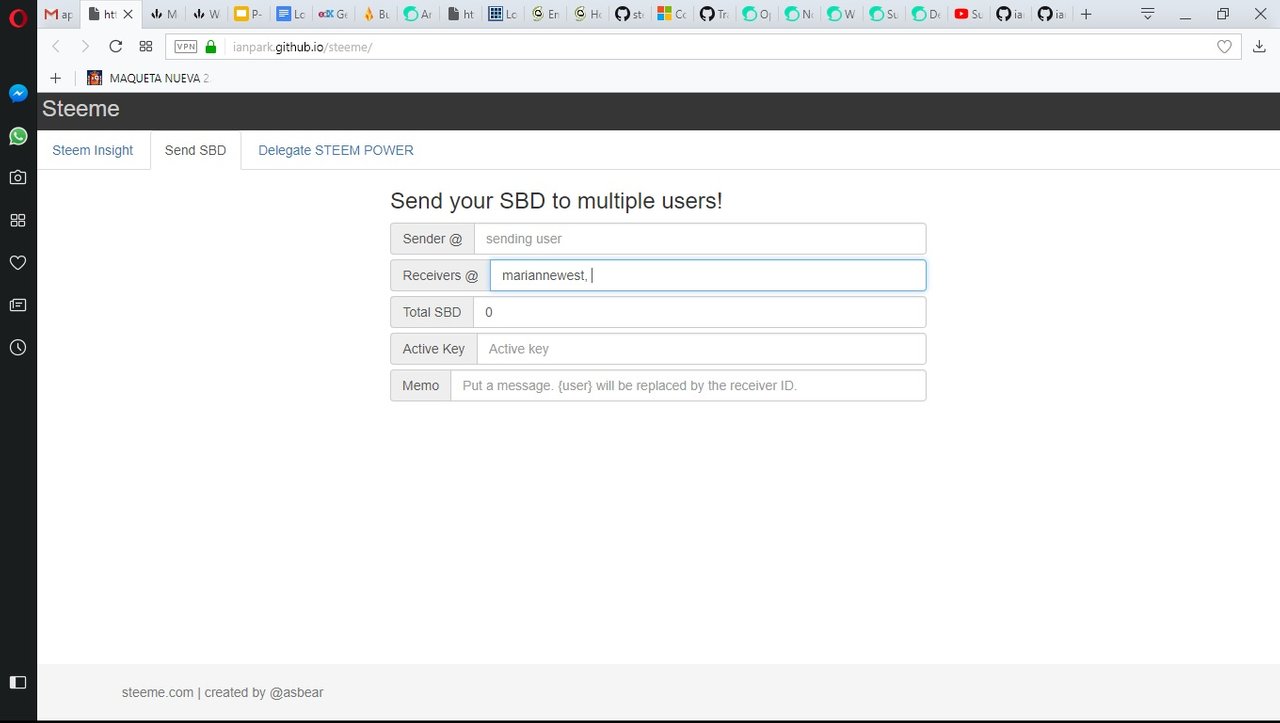Open the Steem Insight tab
Viewport: 1280px width, 723px height.
pyautogui.click(x=93, y=150)
